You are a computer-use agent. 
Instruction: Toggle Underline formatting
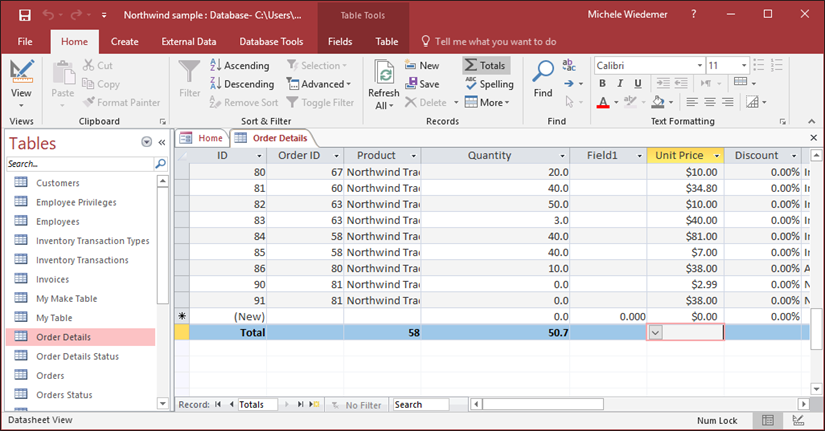638,84
